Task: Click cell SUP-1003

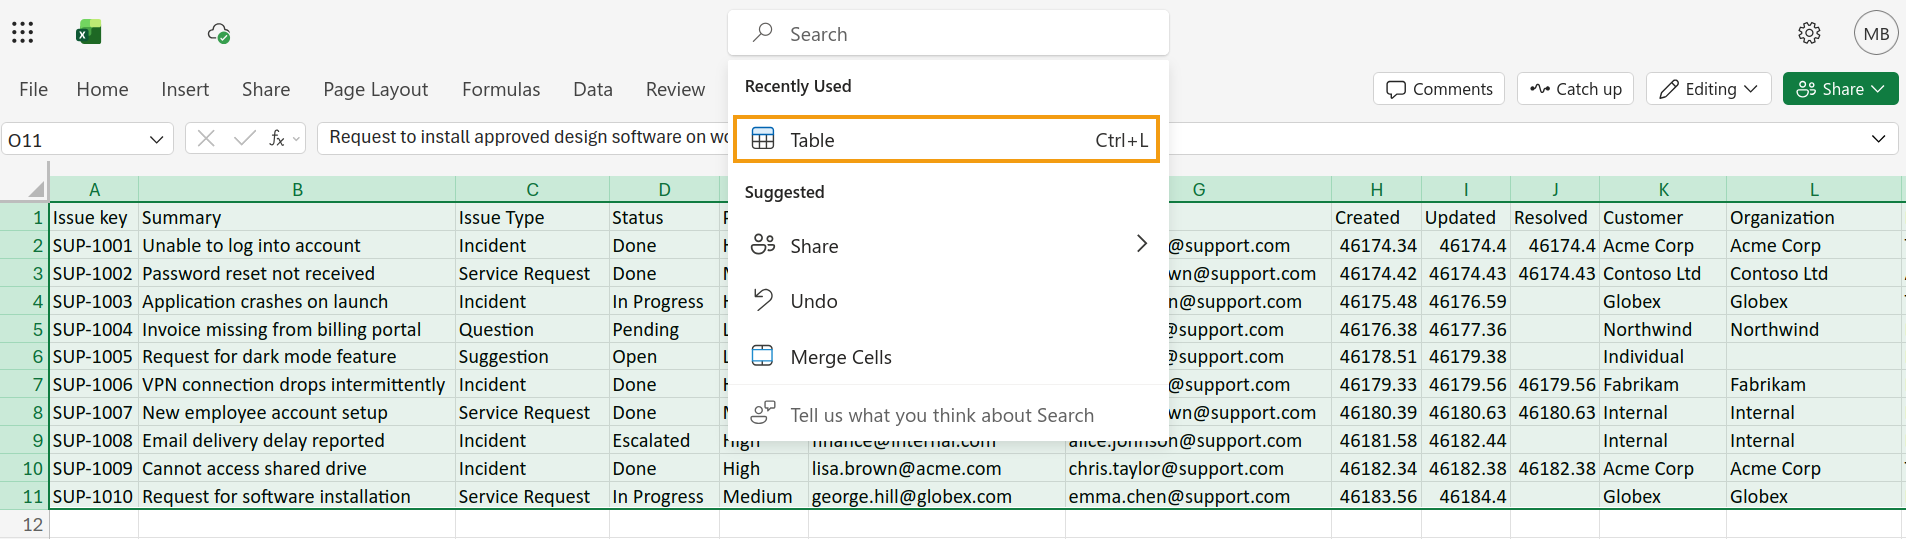Action: (93, 301)
